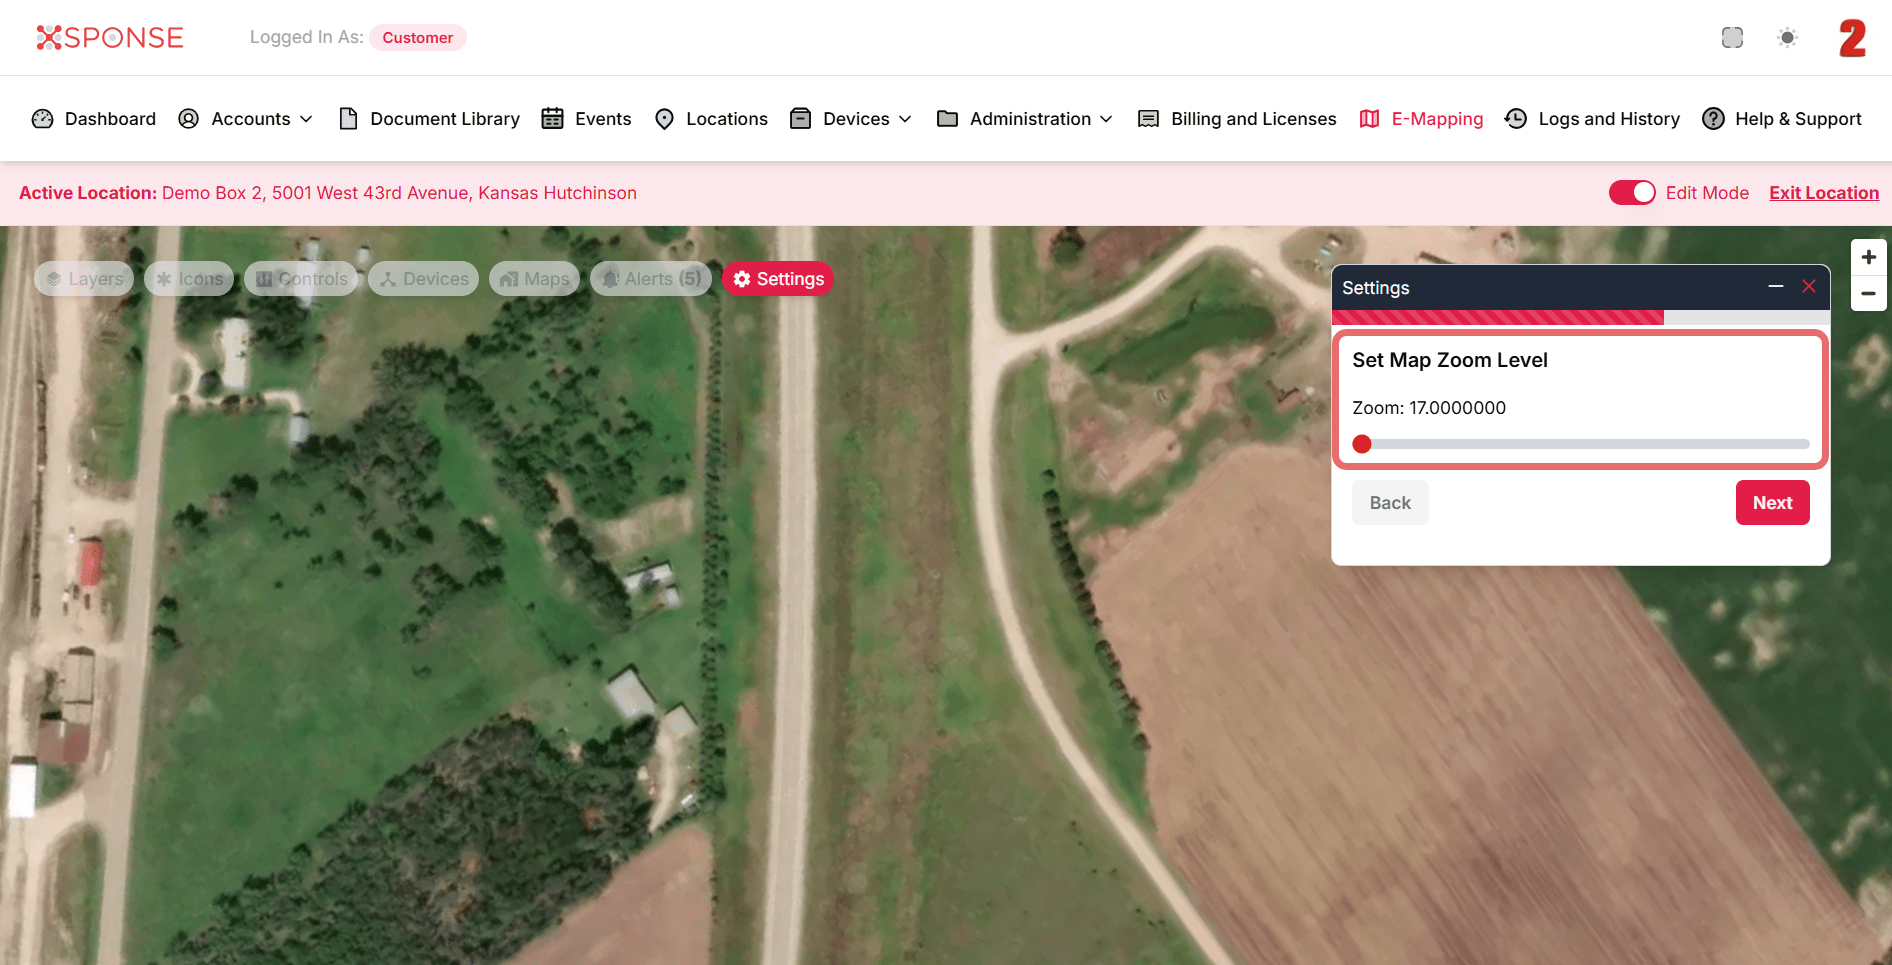Screen dimensions: 1892x965
Task: Turn off the Edit Mode switch
Action: coord(1631,193)
